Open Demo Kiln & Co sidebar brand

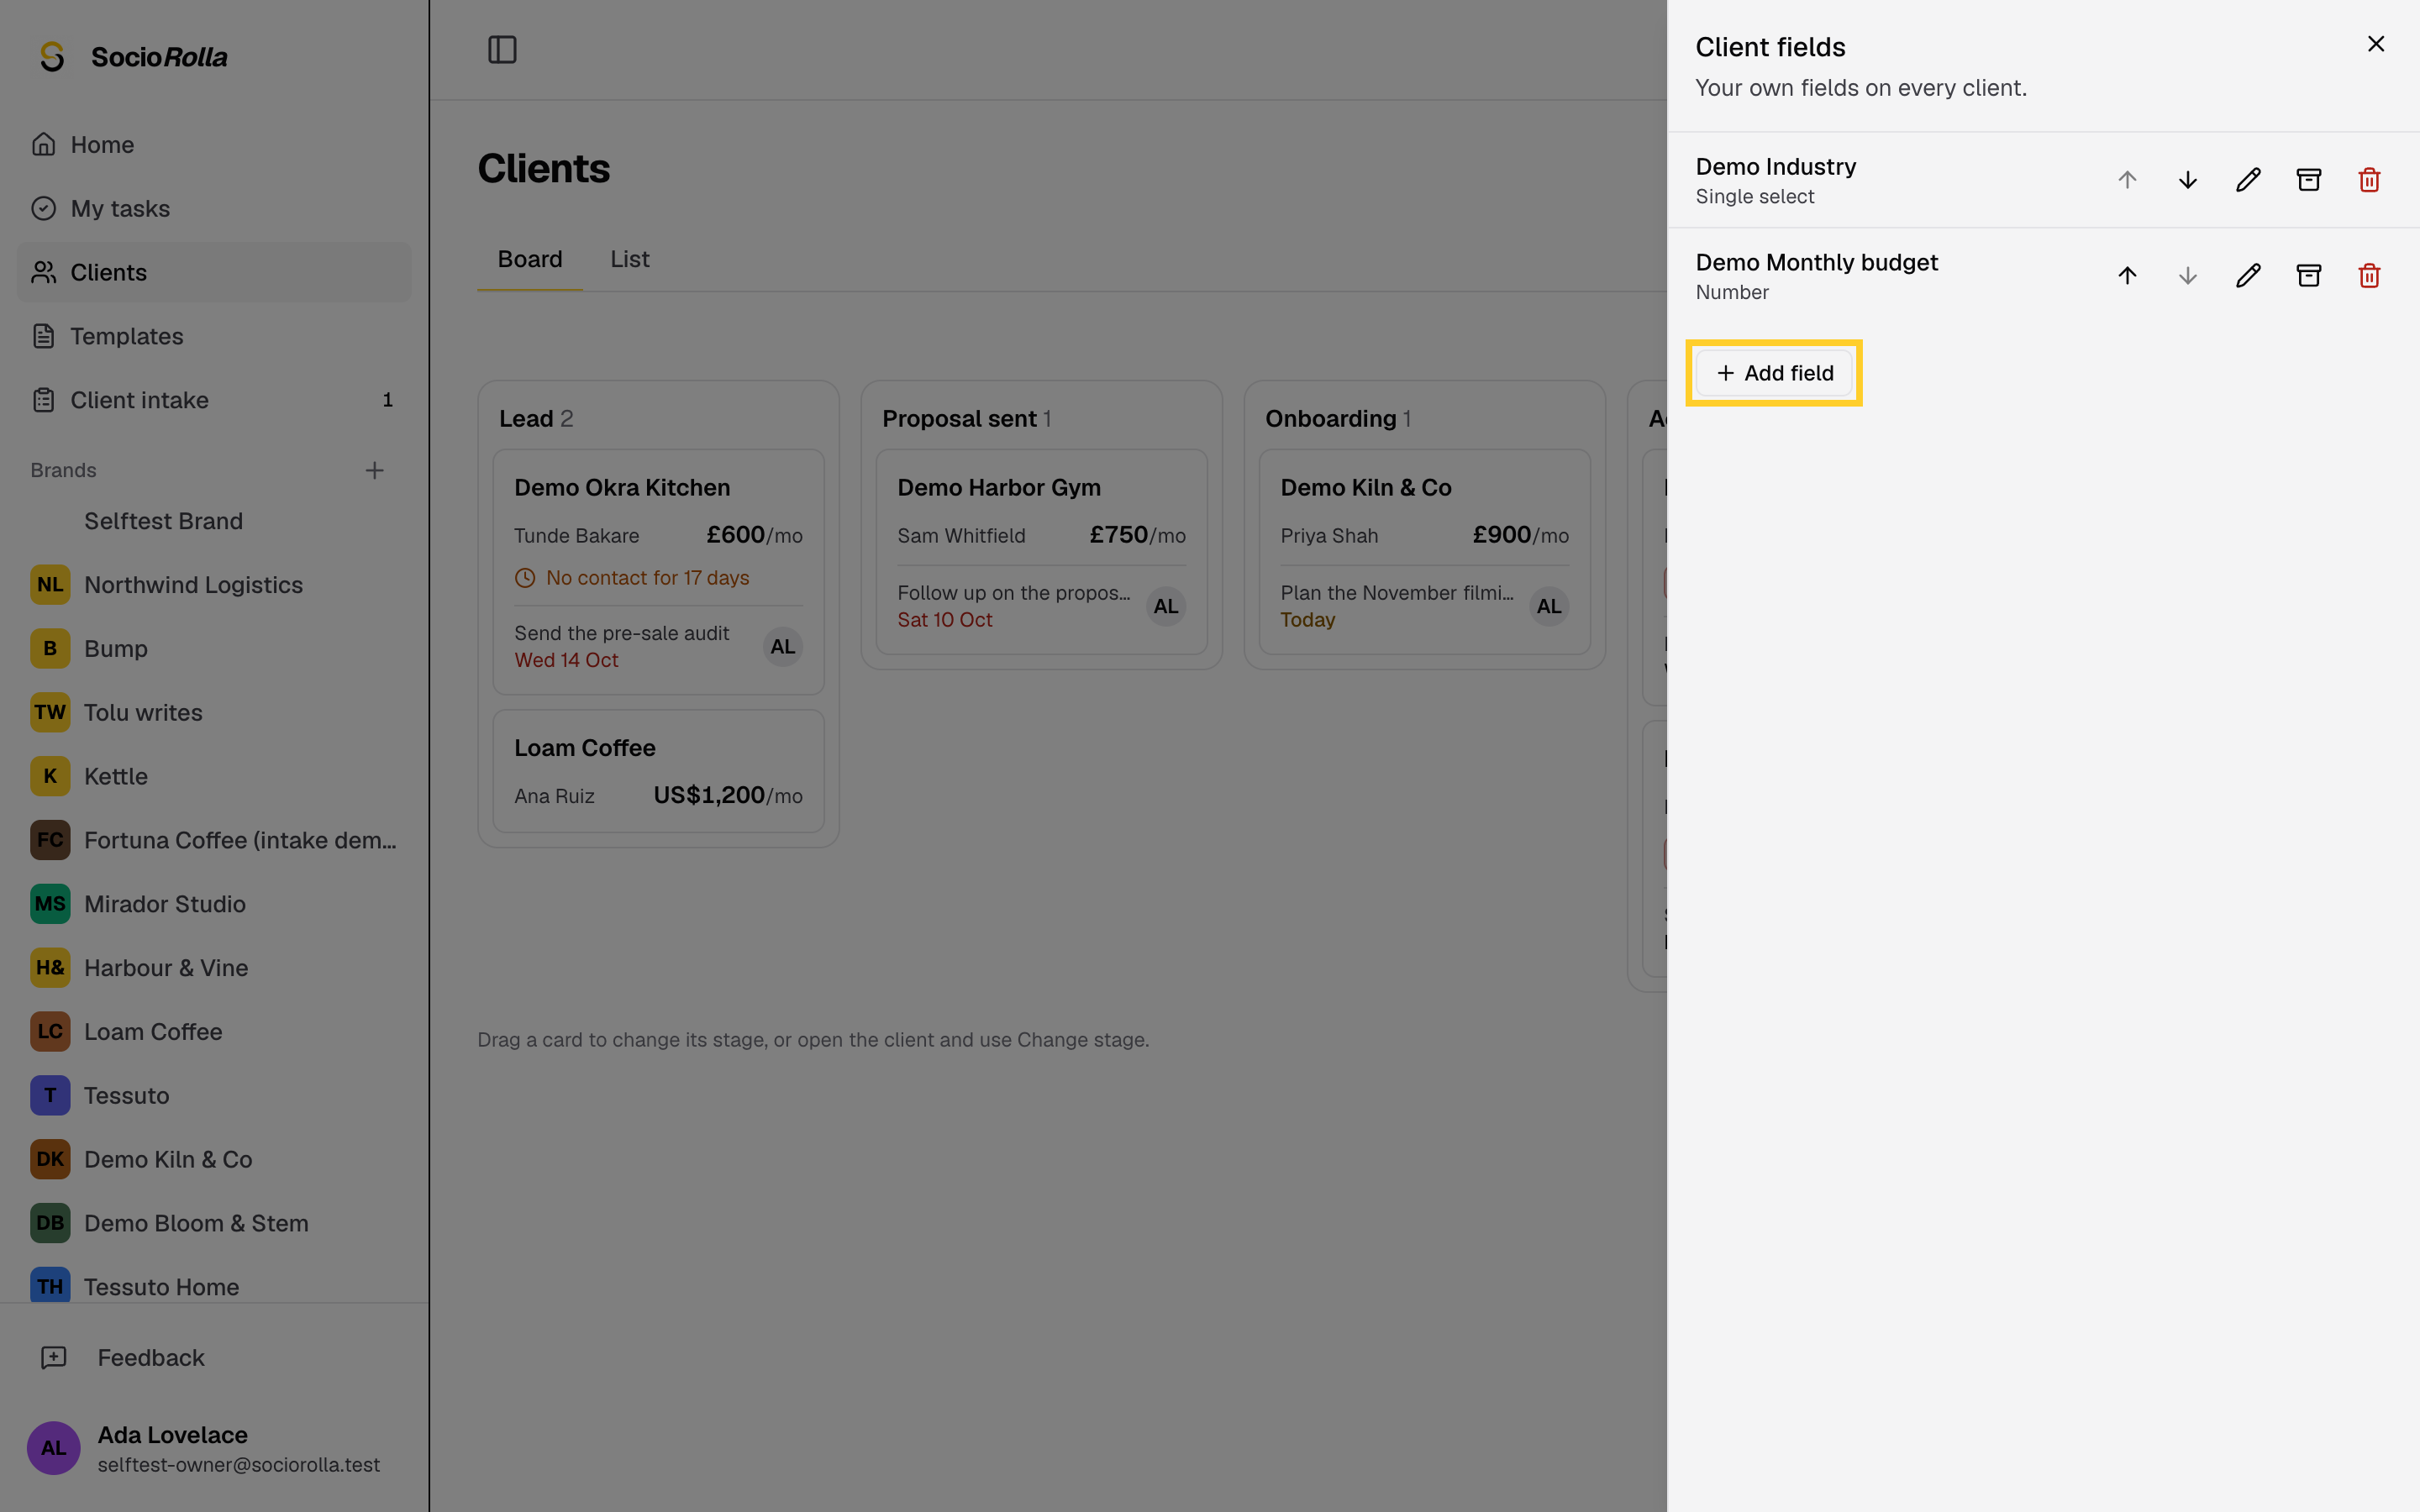pyautogui.click(x=214, y=1159)
